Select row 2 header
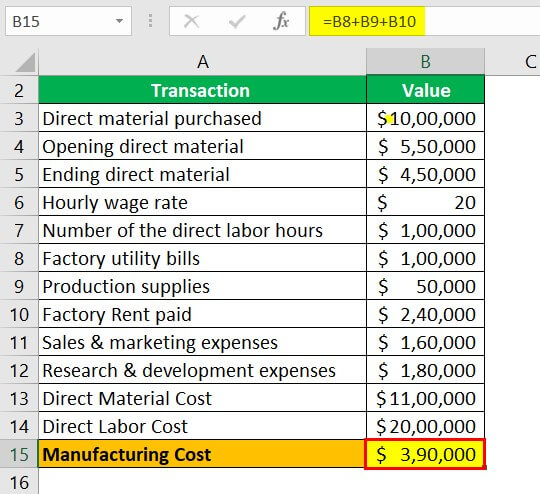 pyautogui.click(x=19, y=90)
